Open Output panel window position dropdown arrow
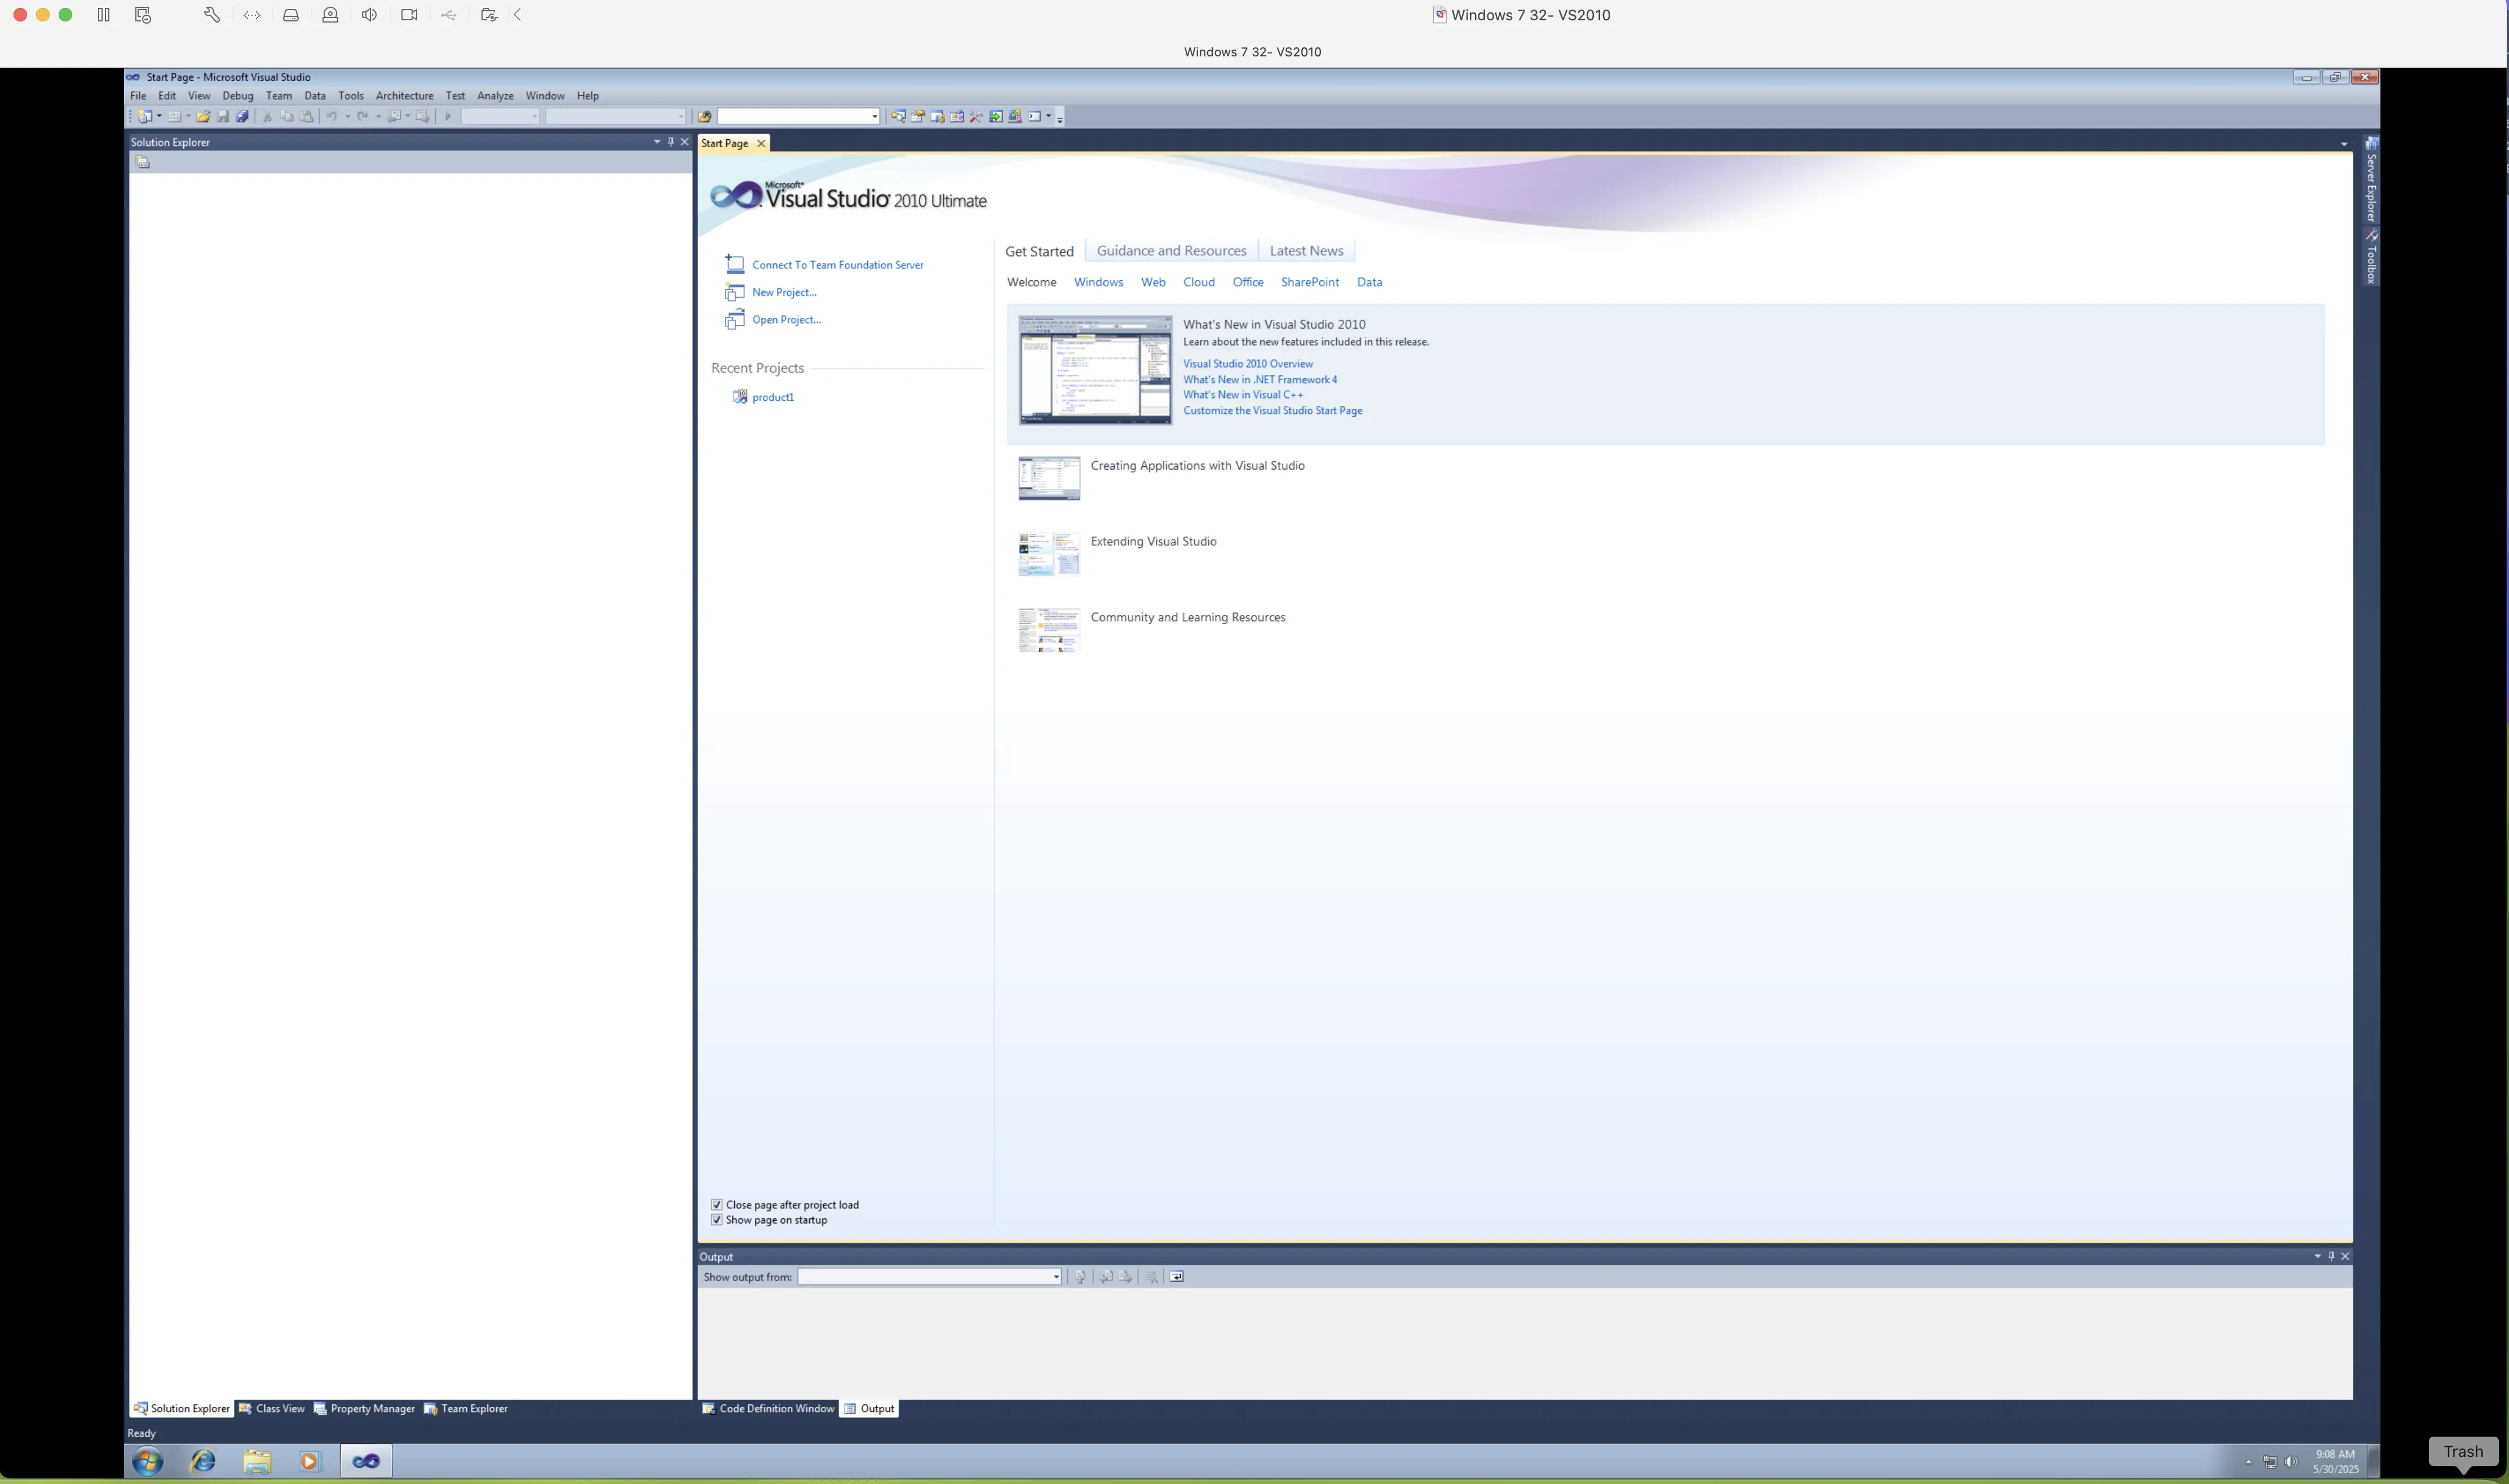This screenshot has height=1484, width=2509. [x=2317, y=1256]
